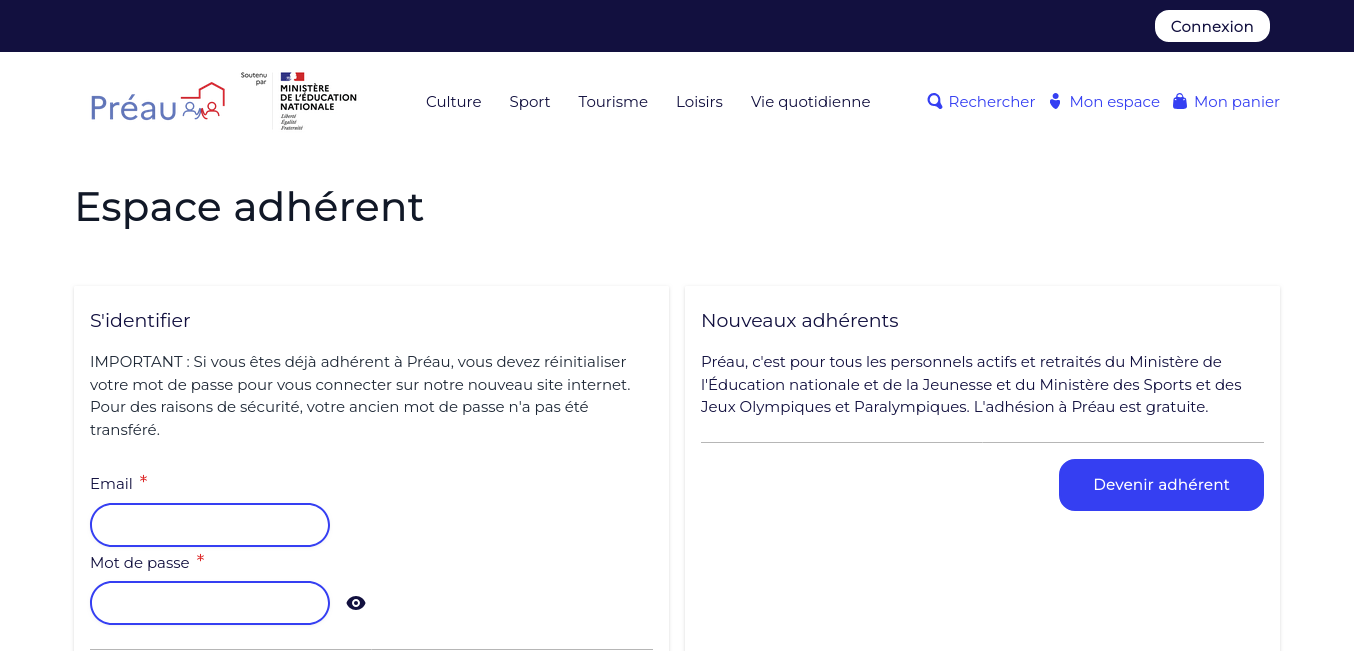1366x651 pixels.
Task: Open the Vie quotidienne menu
Action: click(x=811, y=102)
